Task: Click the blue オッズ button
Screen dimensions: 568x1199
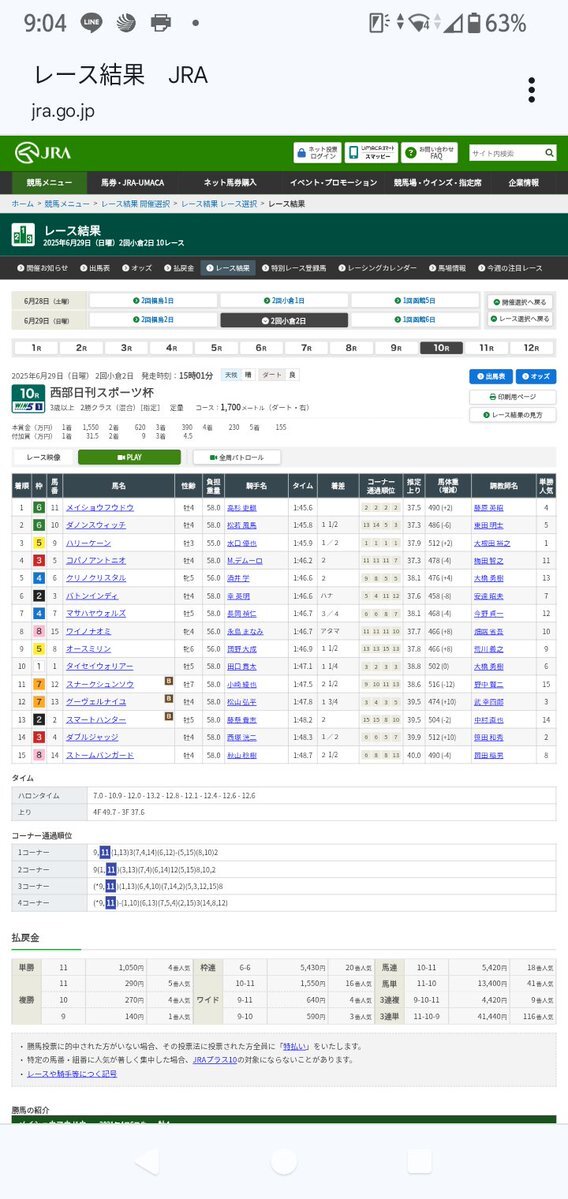Action: [x=536, y=376]
